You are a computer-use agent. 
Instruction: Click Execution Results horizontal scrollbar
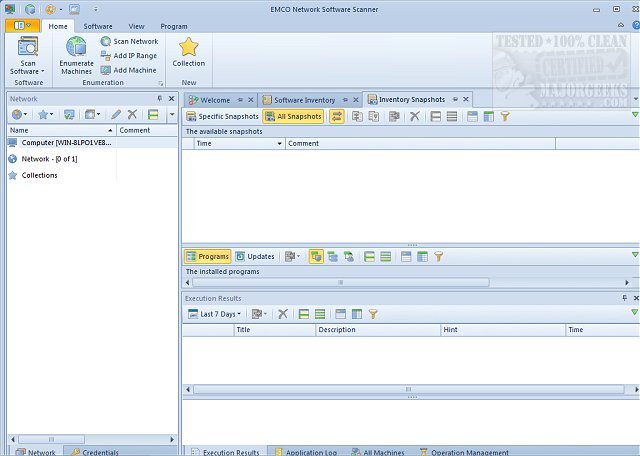tap(408, 389)
